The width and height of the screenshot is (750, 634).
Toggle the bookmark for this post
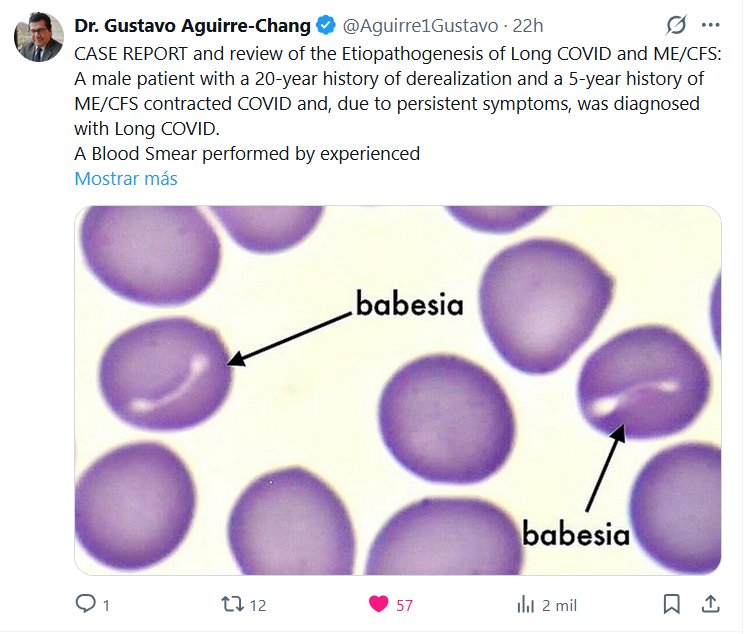(x=672, y=604)
